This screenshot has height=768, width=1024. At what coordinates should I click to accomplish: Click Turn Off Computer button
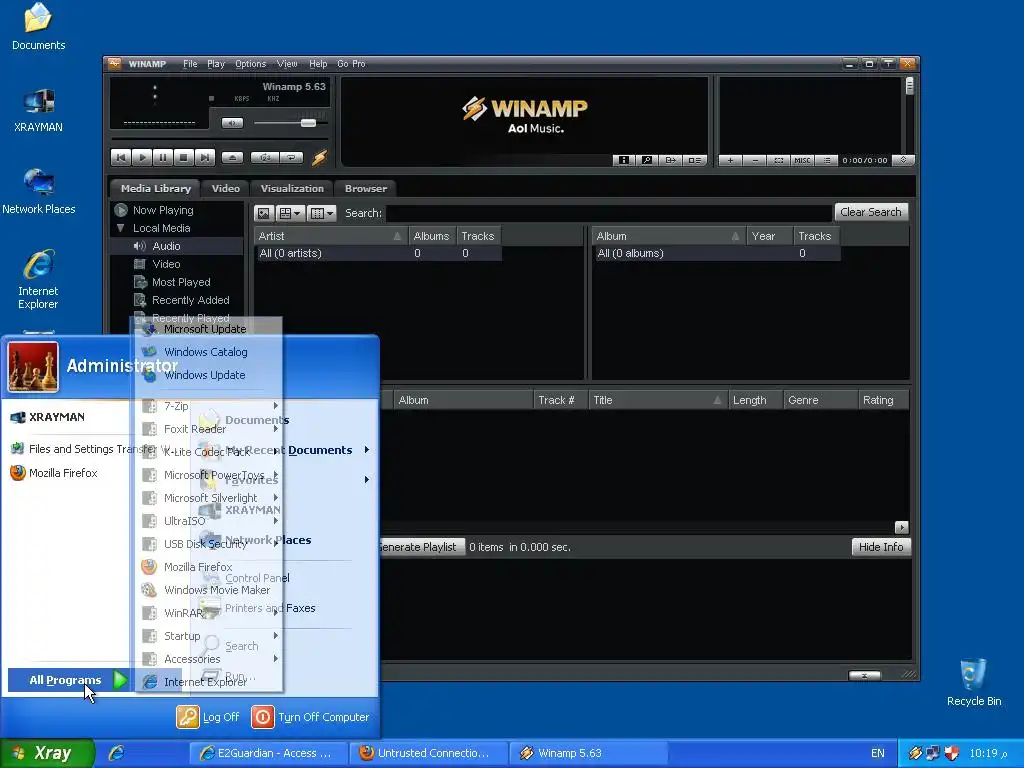point(310,717)
